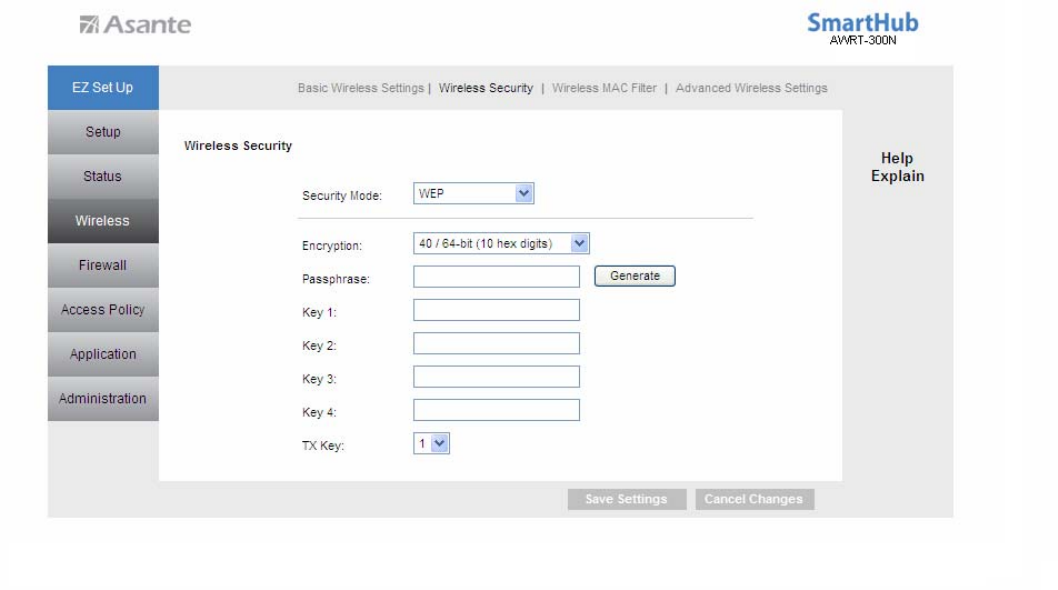This screenshot has height=590, width=1058.
Task: Click the Cancel Changes button
Action: [x=754, y=499]
